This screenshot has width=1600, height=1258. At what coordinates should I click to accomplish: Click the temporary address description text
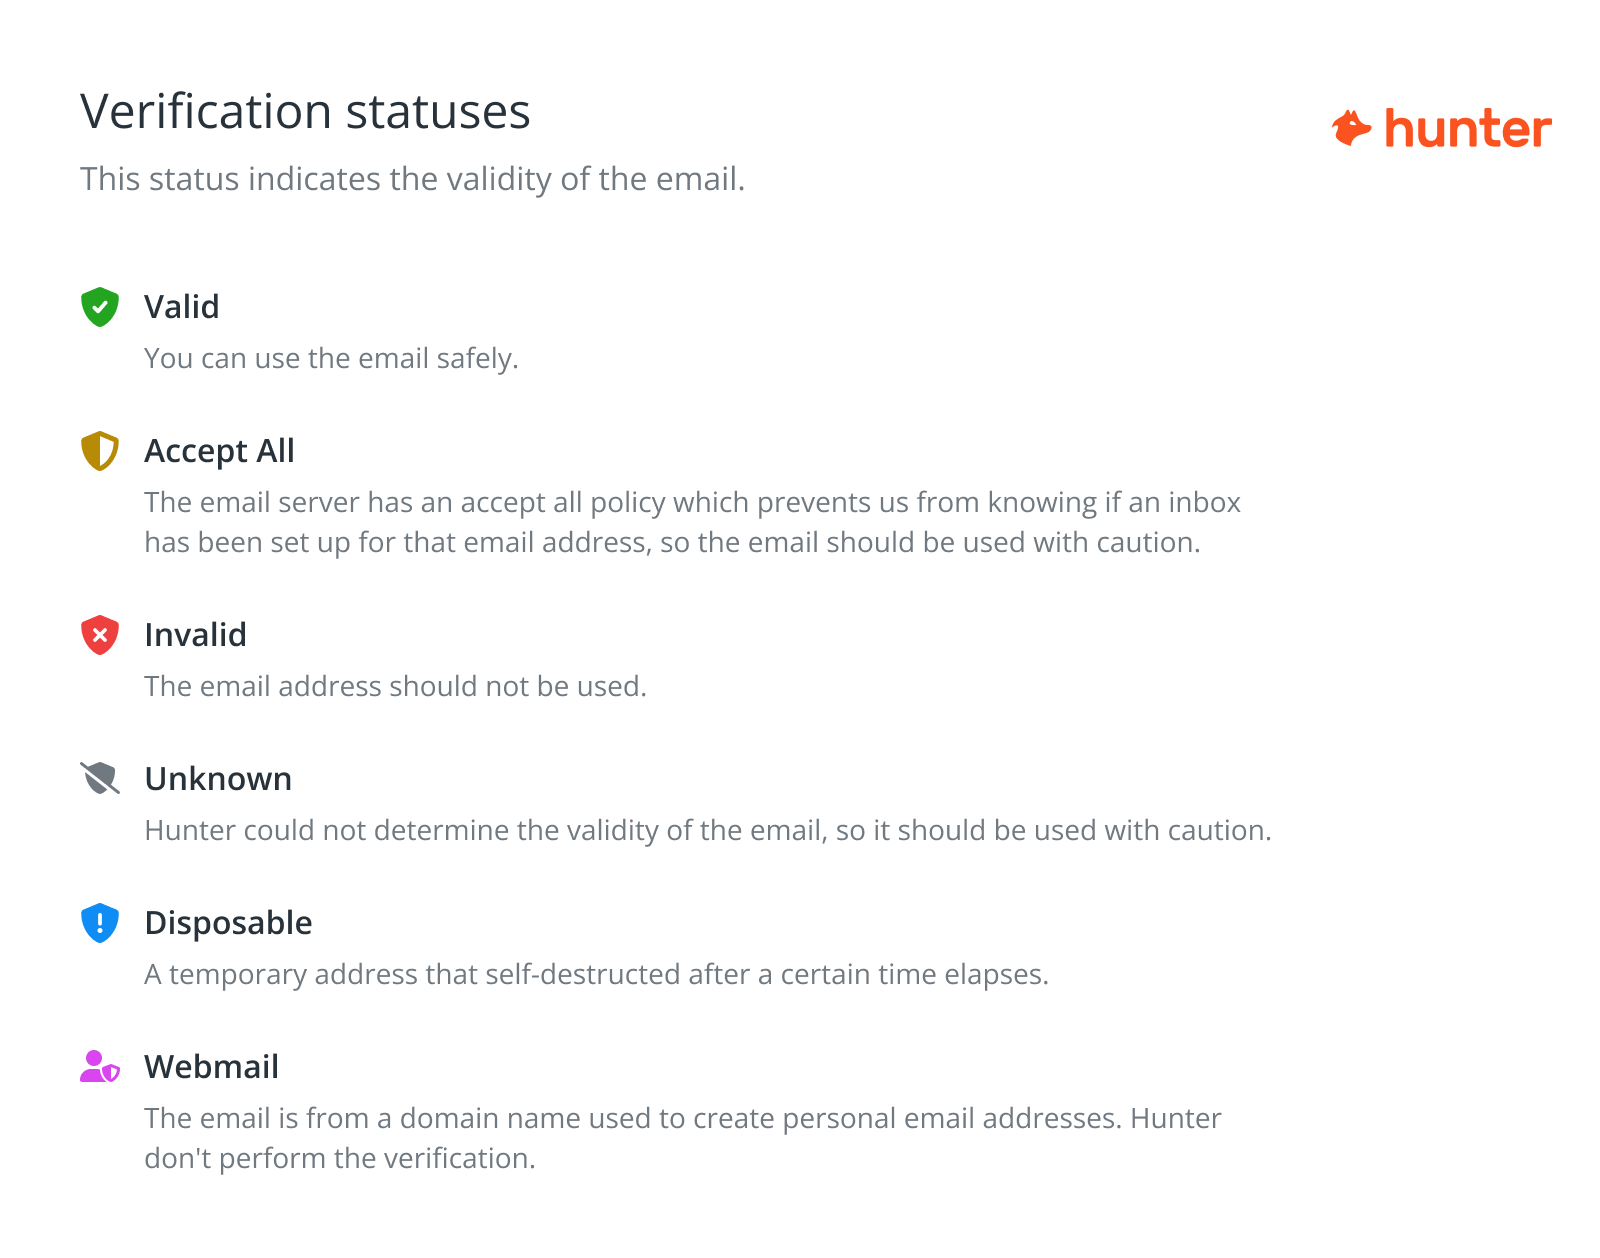tap(597, 974)
